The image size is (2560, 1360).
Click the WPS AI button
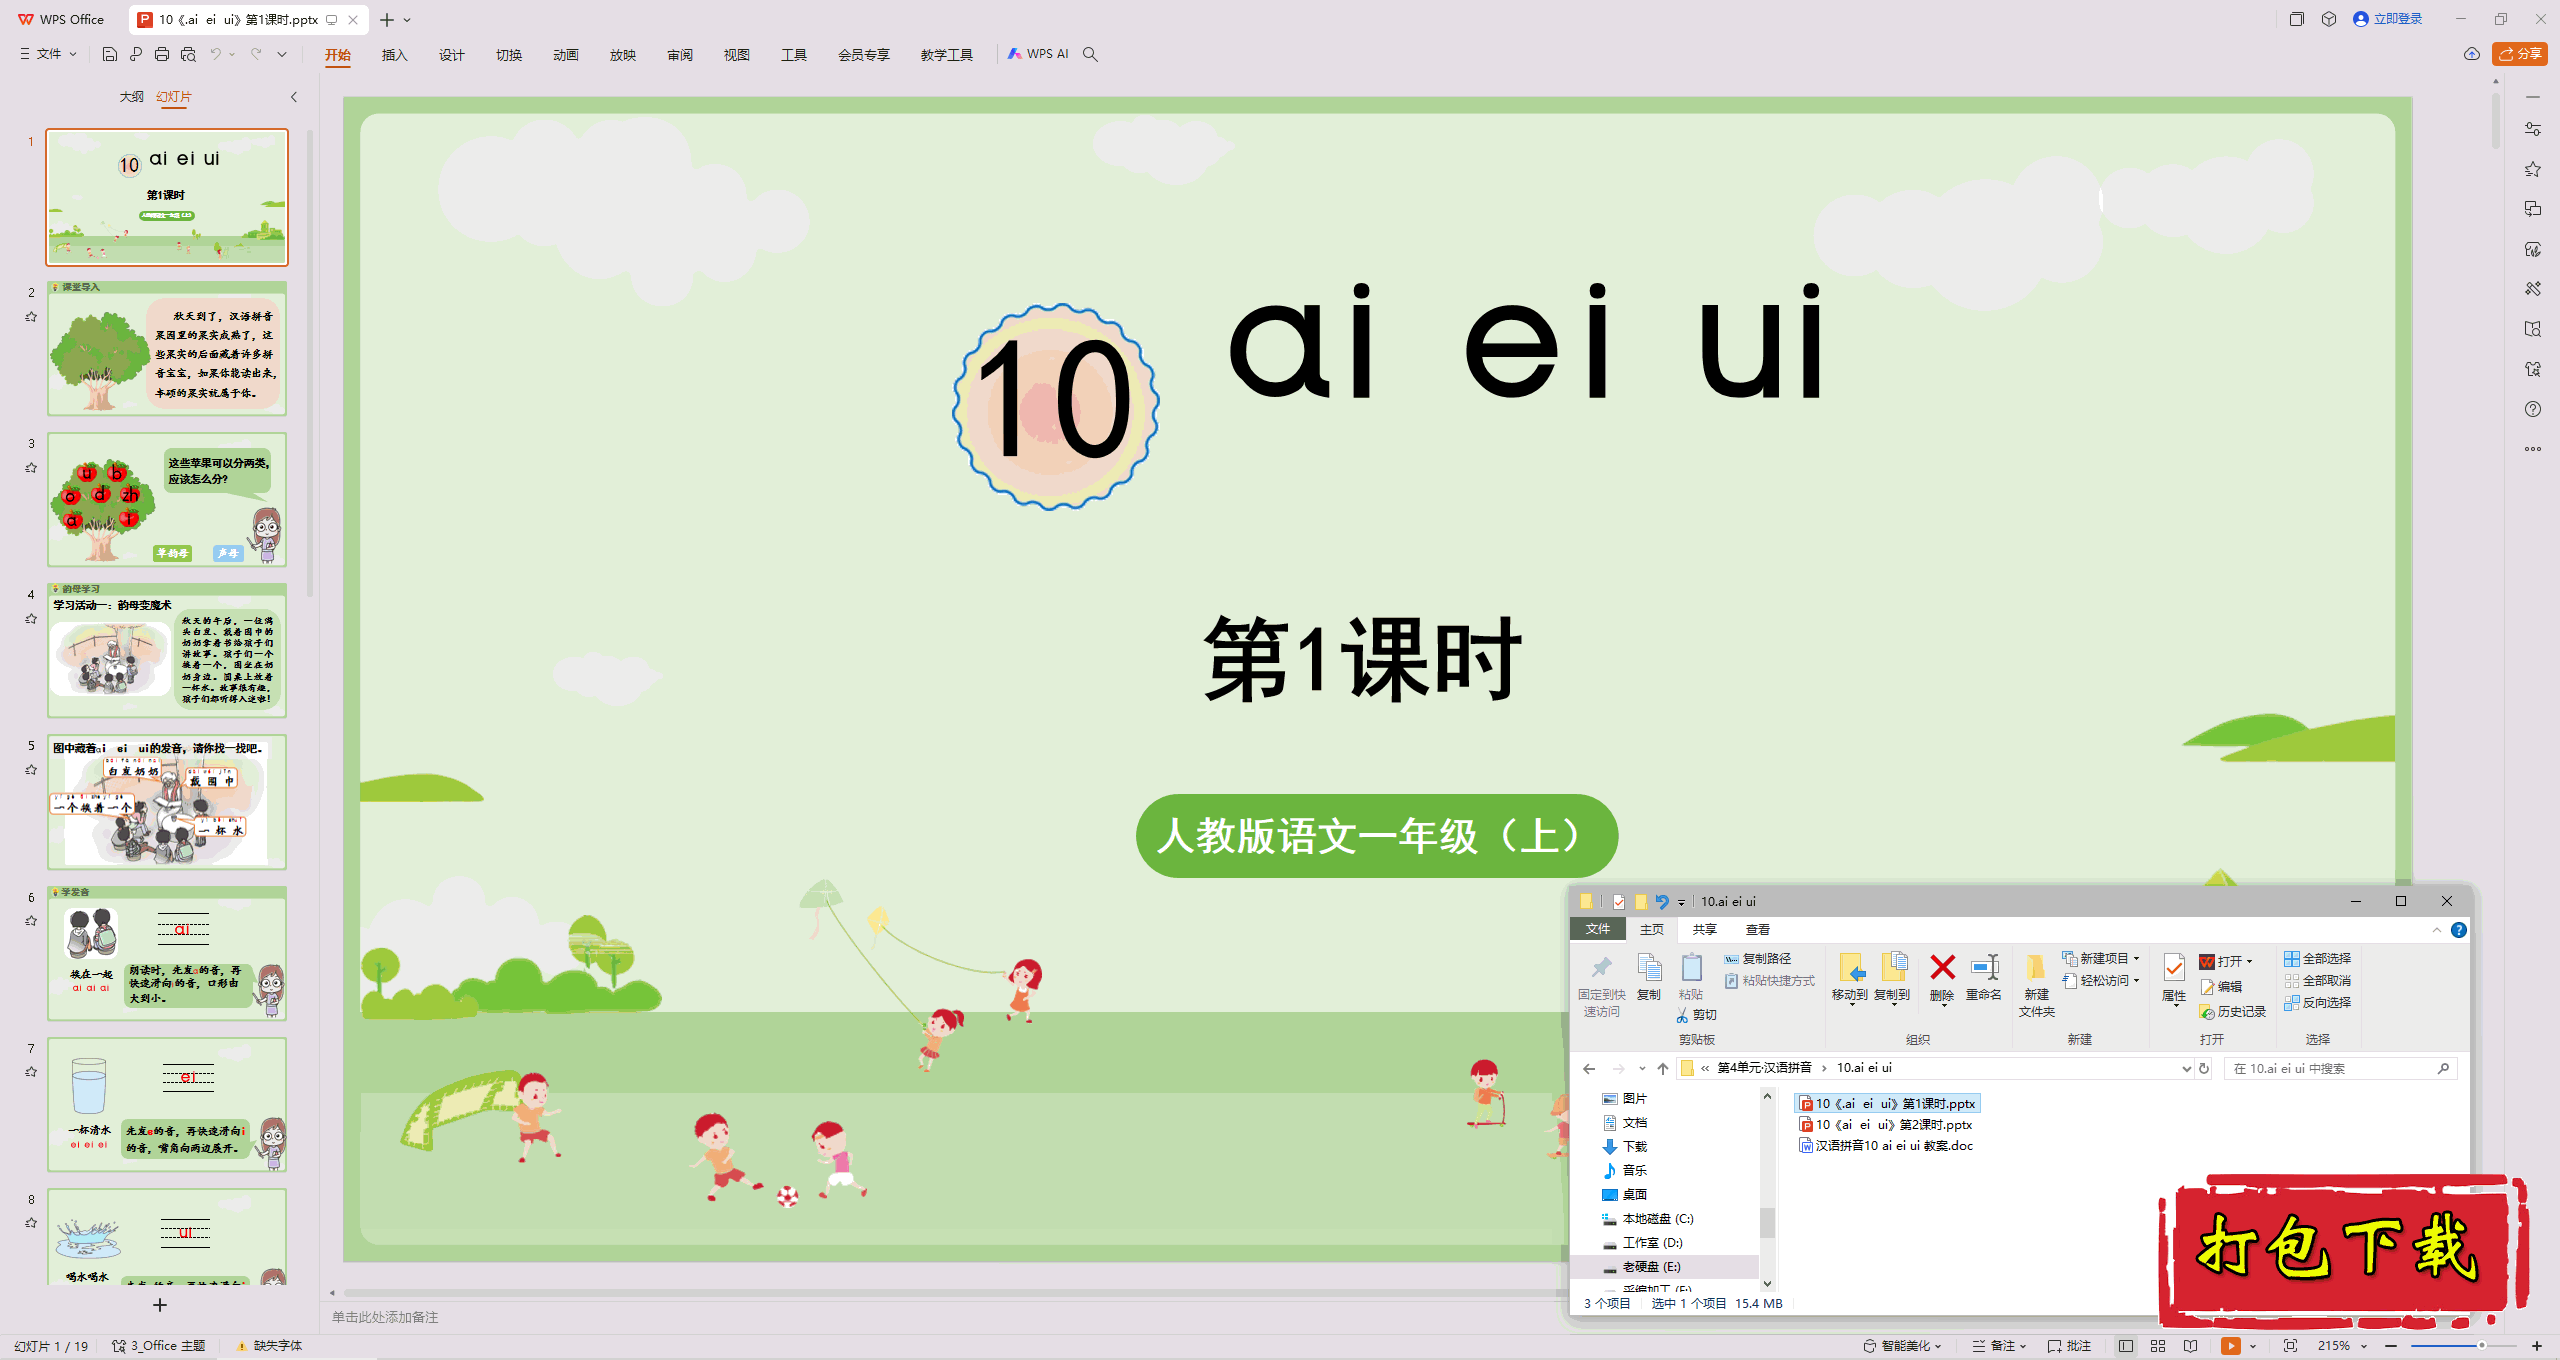coord(1038,54)
